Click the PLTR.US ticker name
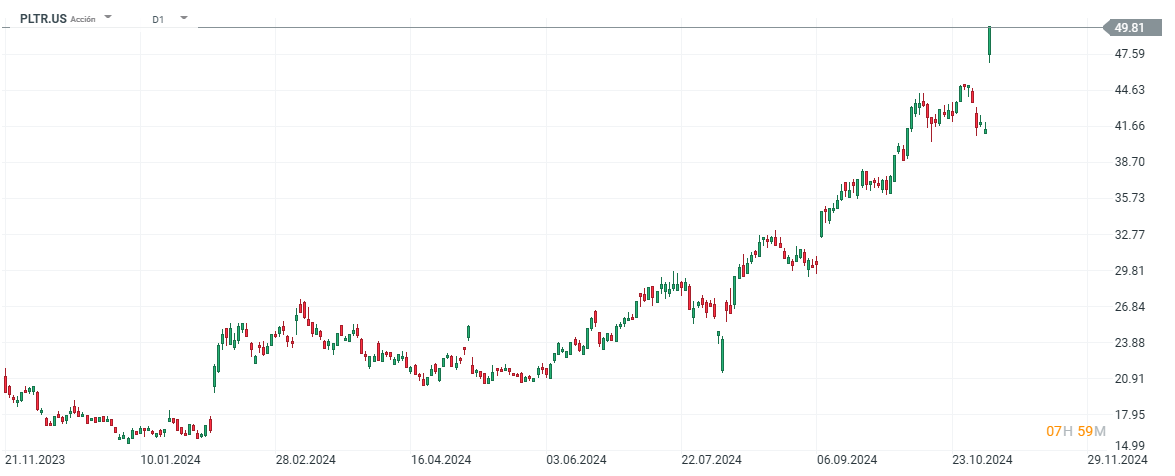This screenshot has width=1175, height=476. (x=43, y=19)
